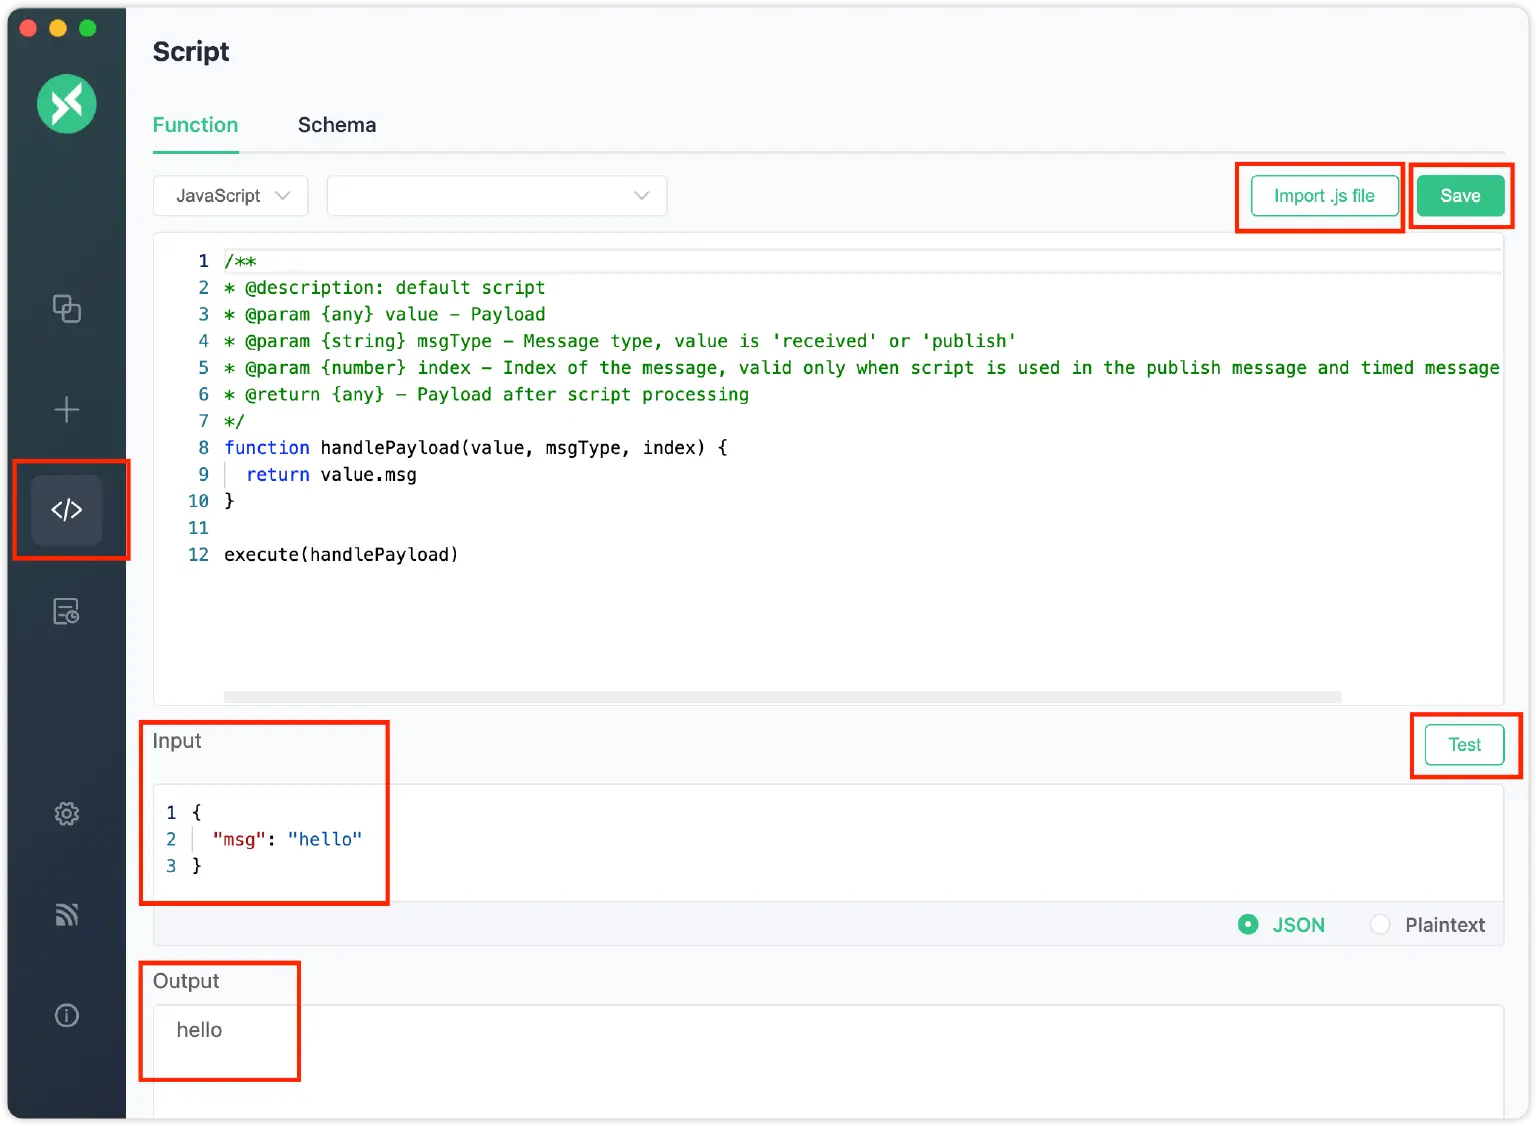Select the JSON input format radio button

point(1248,924)
